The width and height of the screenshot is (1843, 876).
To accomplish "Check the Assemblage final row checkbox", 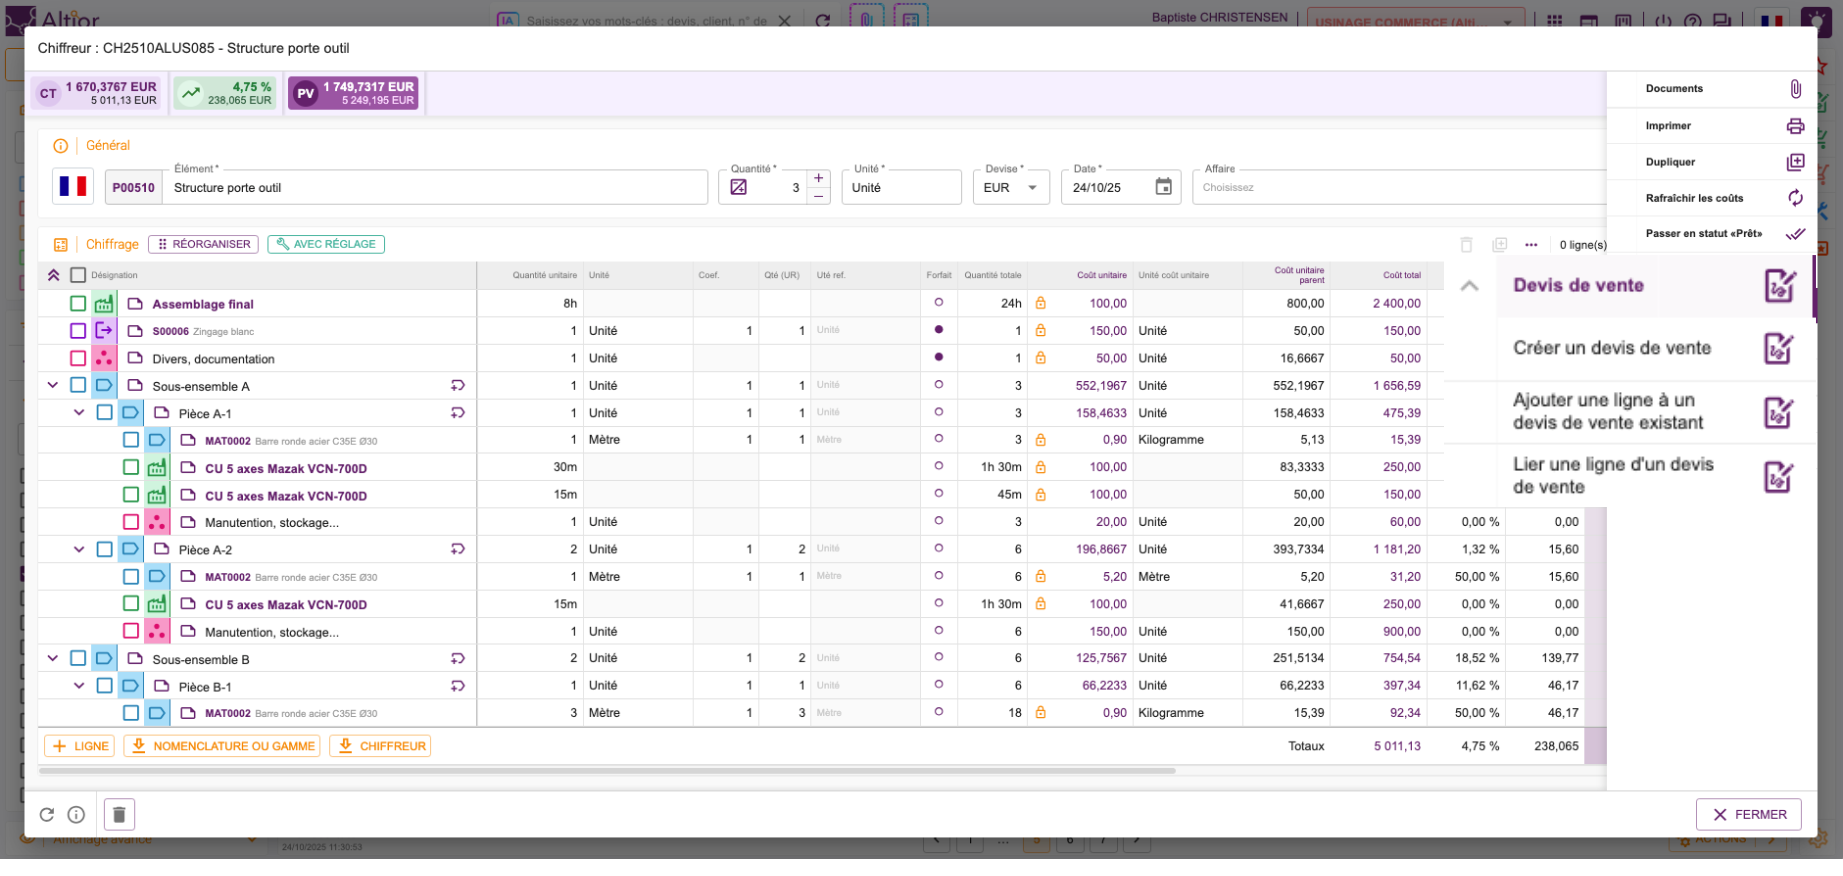I will coord(78,304).
